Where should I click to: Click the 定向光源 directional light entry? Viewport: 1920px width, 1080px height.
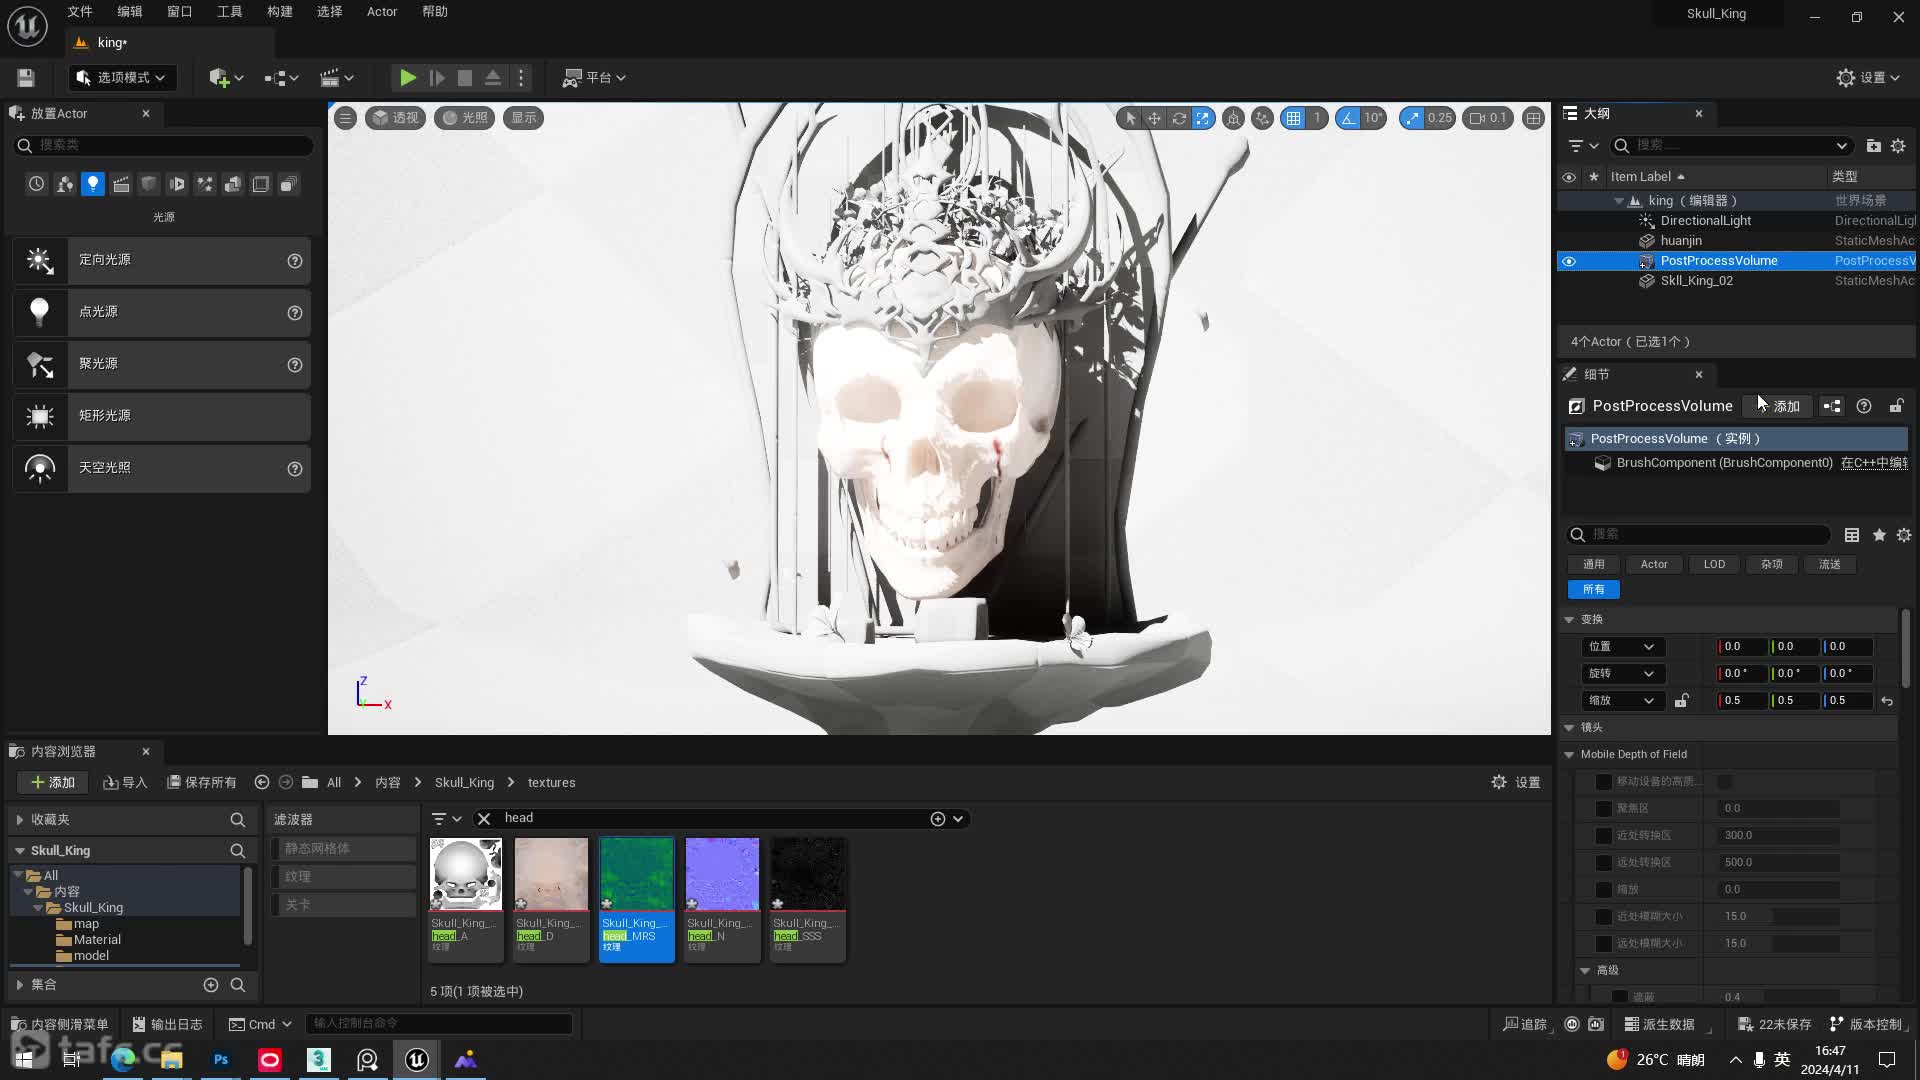pos(161,260)
